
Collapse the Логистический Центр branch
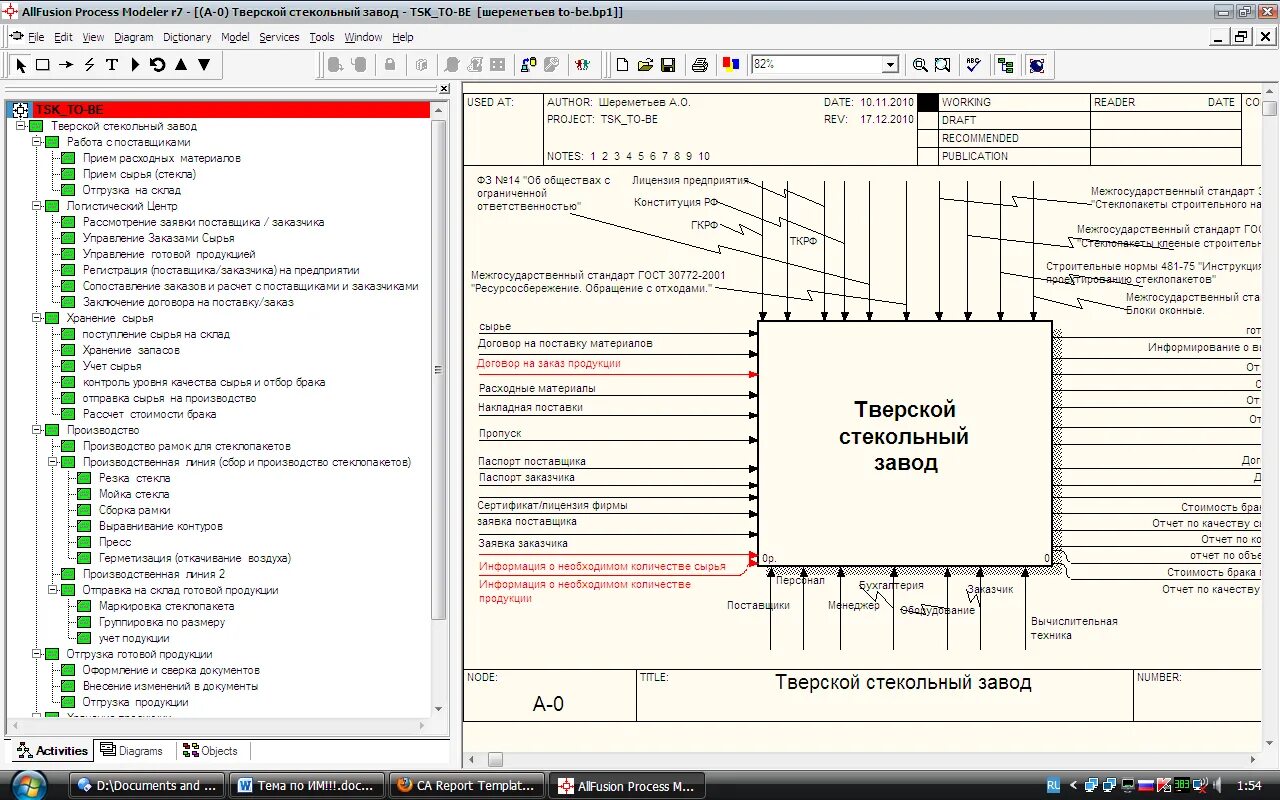37,206
